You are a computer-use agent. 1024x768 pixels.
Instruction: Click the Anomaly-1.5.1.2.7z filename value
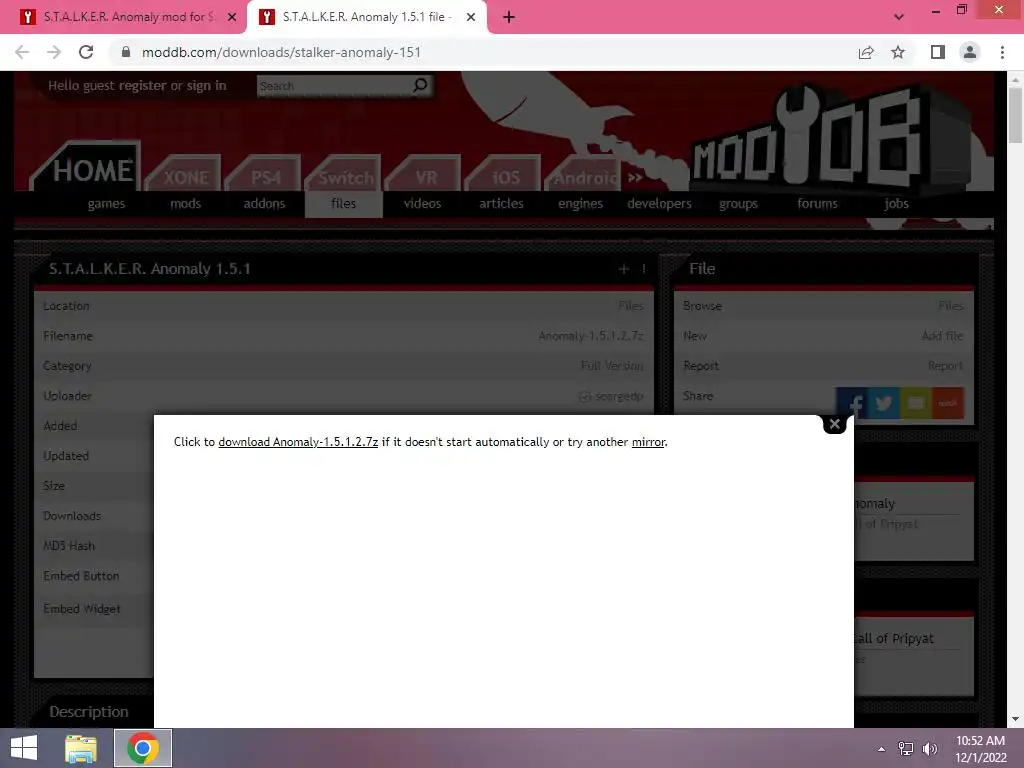591,336
